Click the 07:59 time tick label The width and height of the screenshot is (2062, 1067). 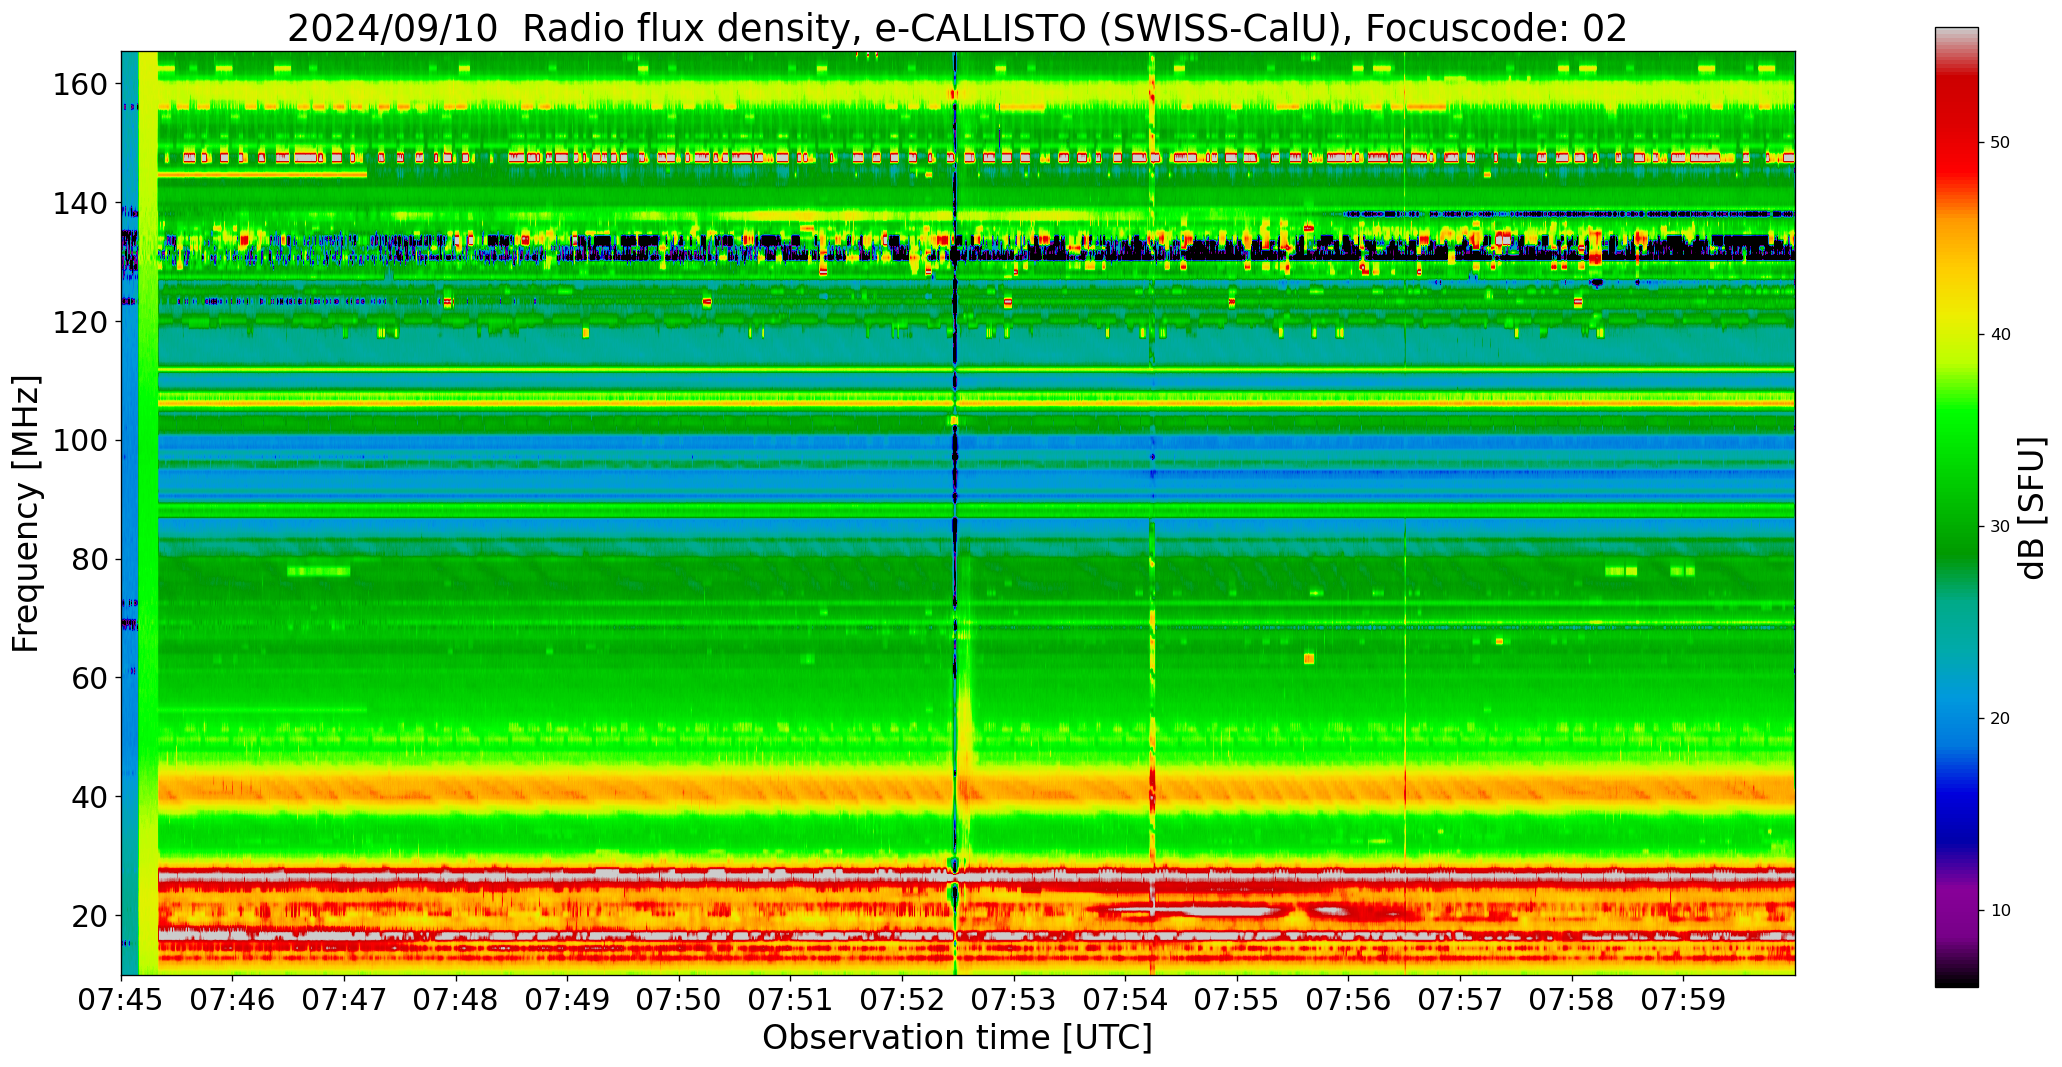tap(1683, 1000)
